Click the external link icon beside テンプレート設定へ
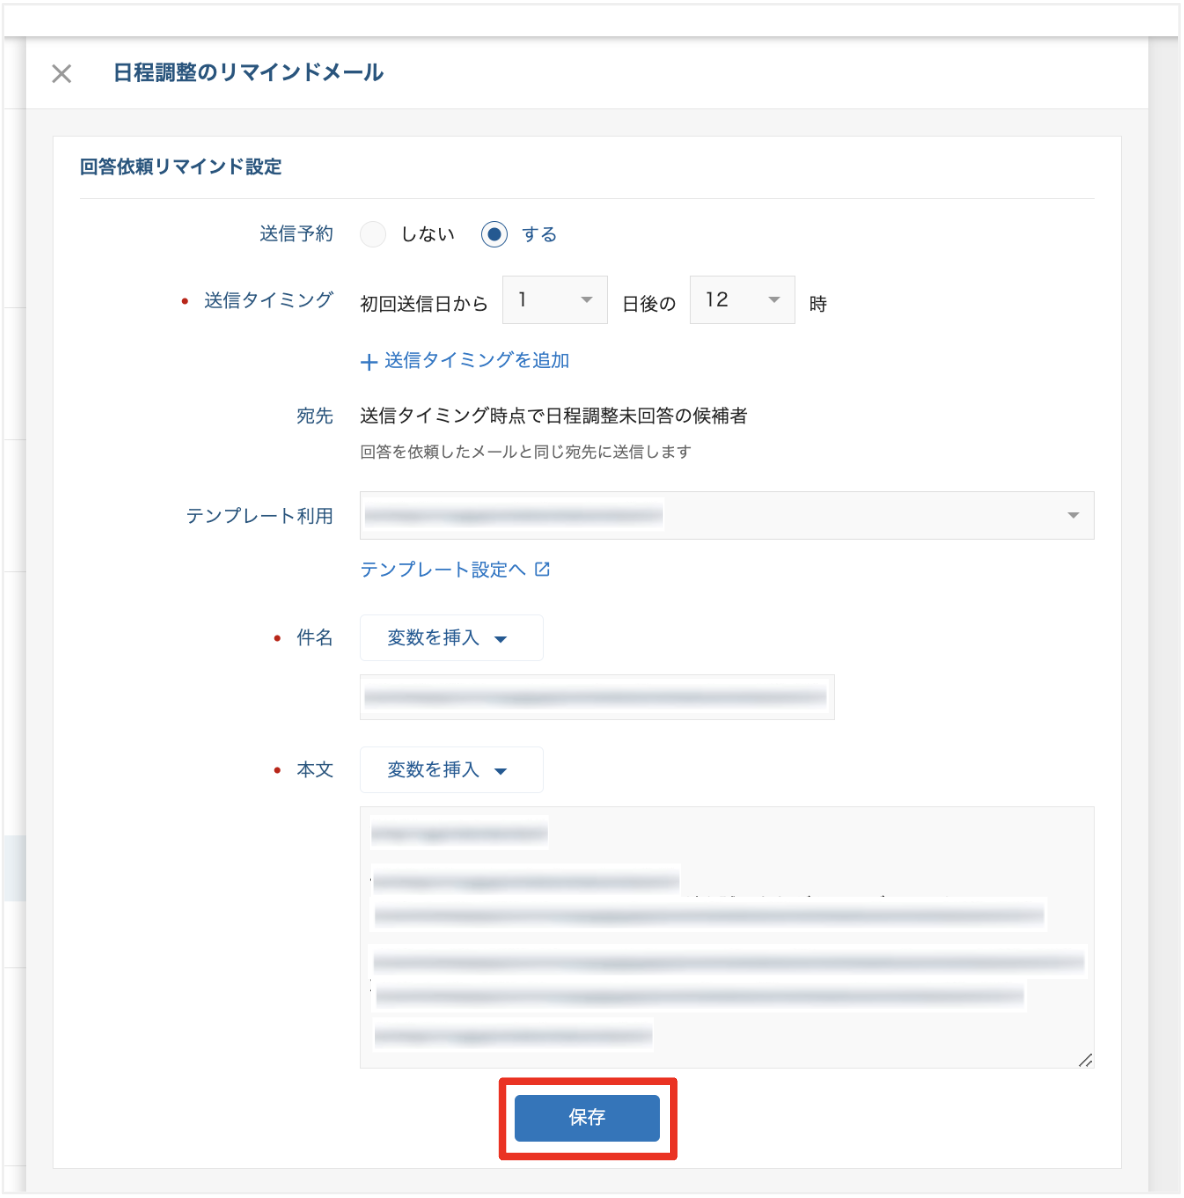The image size is (1184, 1198). point(542,569)
